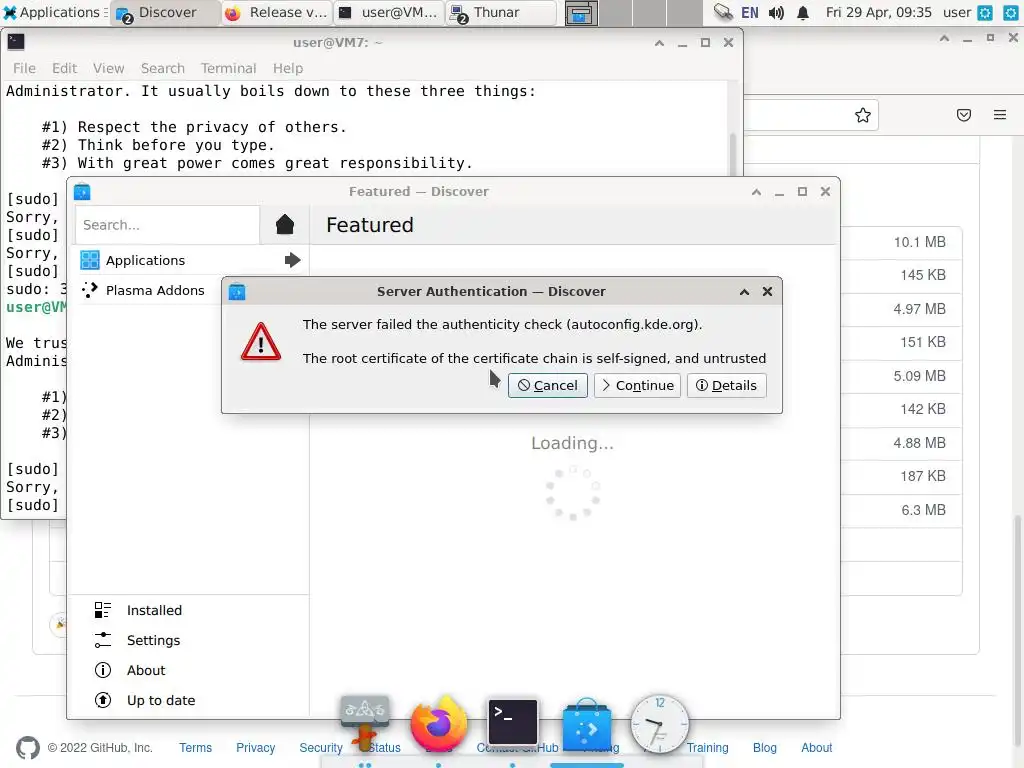Open terminal File menu

tap(24, 68)
